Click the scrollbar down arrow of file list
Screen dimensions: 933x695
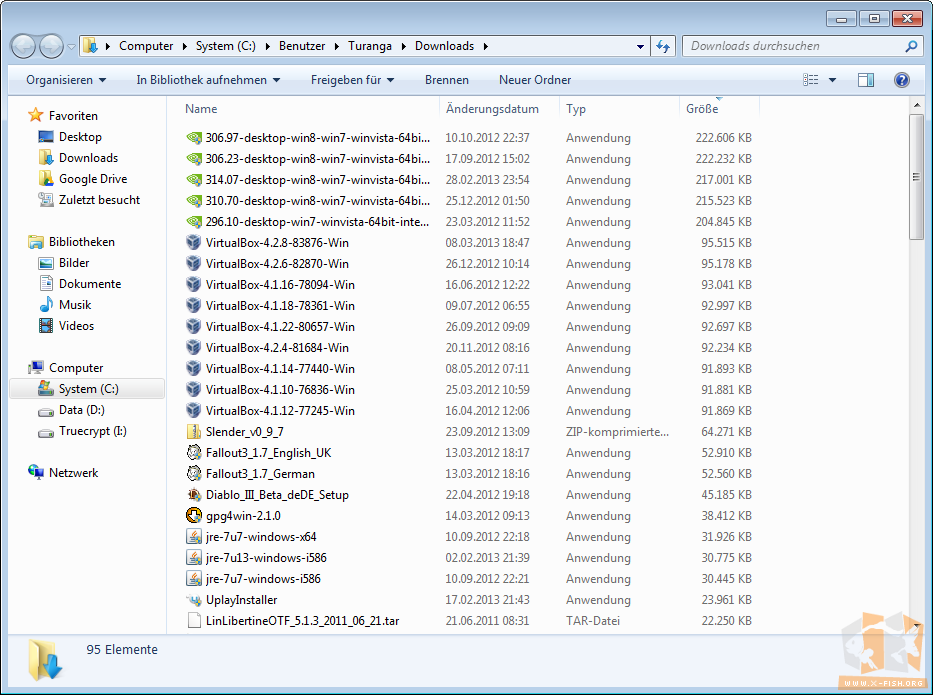click(916, 625)
